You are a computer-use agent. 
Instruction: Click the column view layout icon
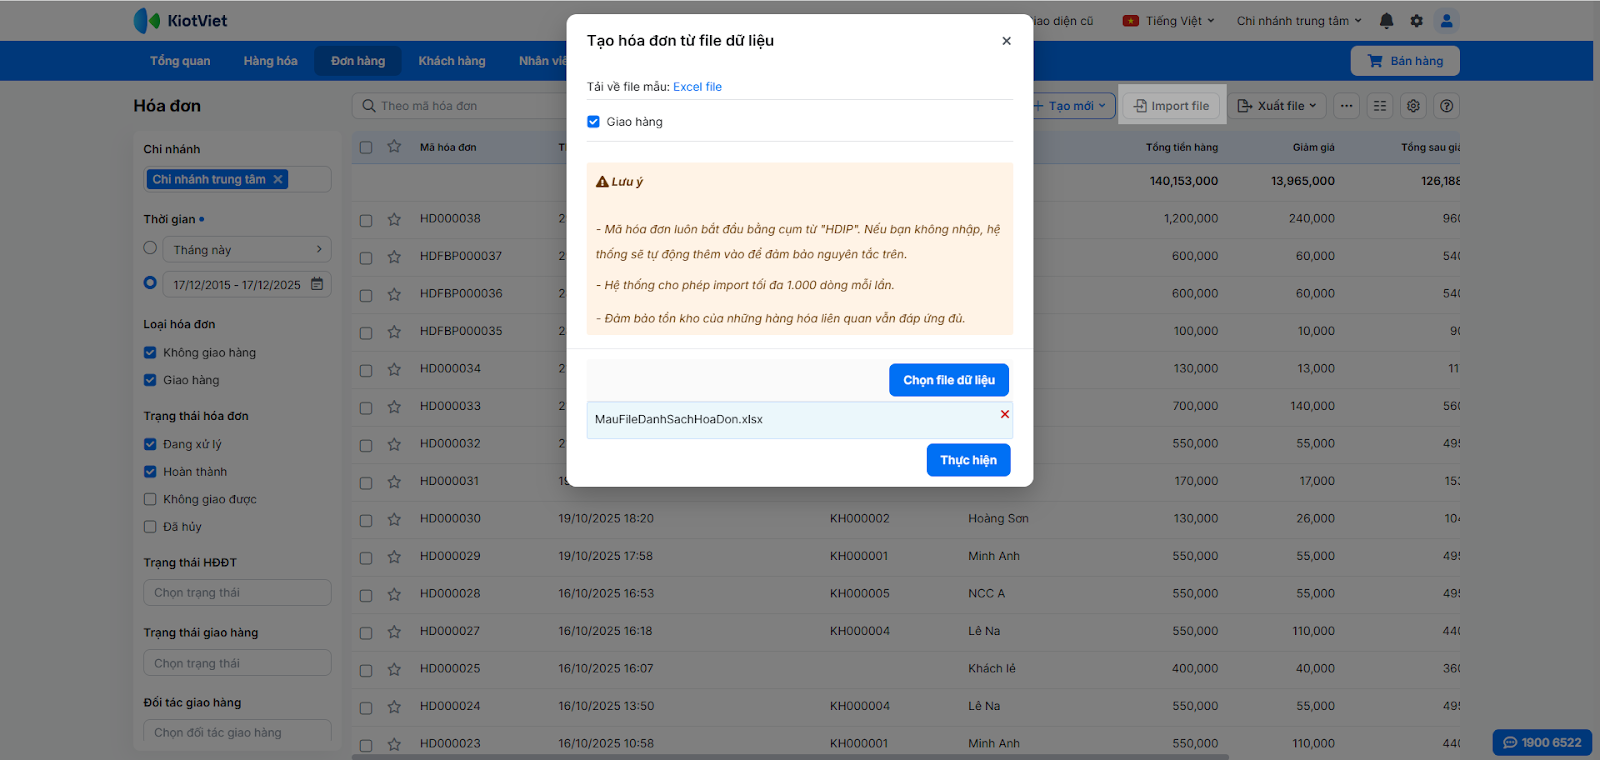click(1380, 106)
